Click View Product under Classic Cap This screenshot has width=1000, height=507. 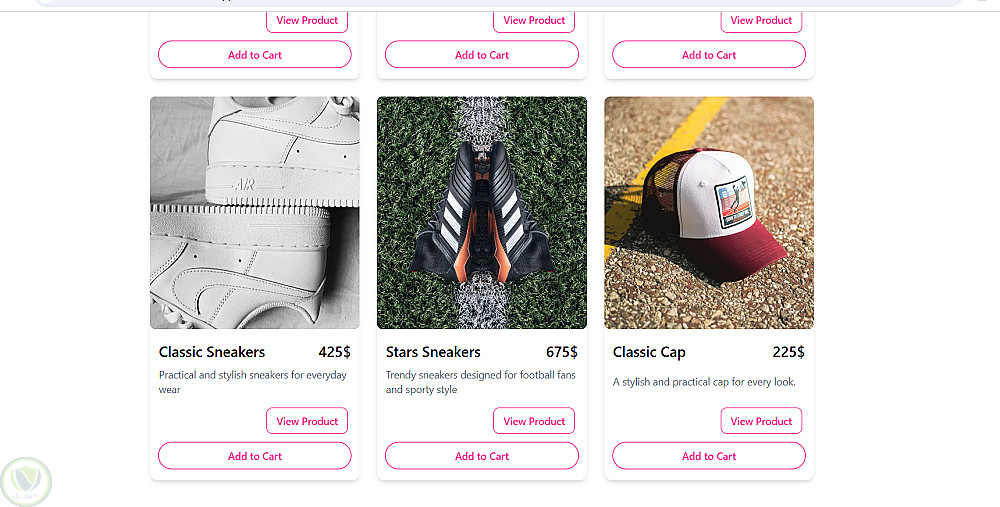tap(761, 421)
